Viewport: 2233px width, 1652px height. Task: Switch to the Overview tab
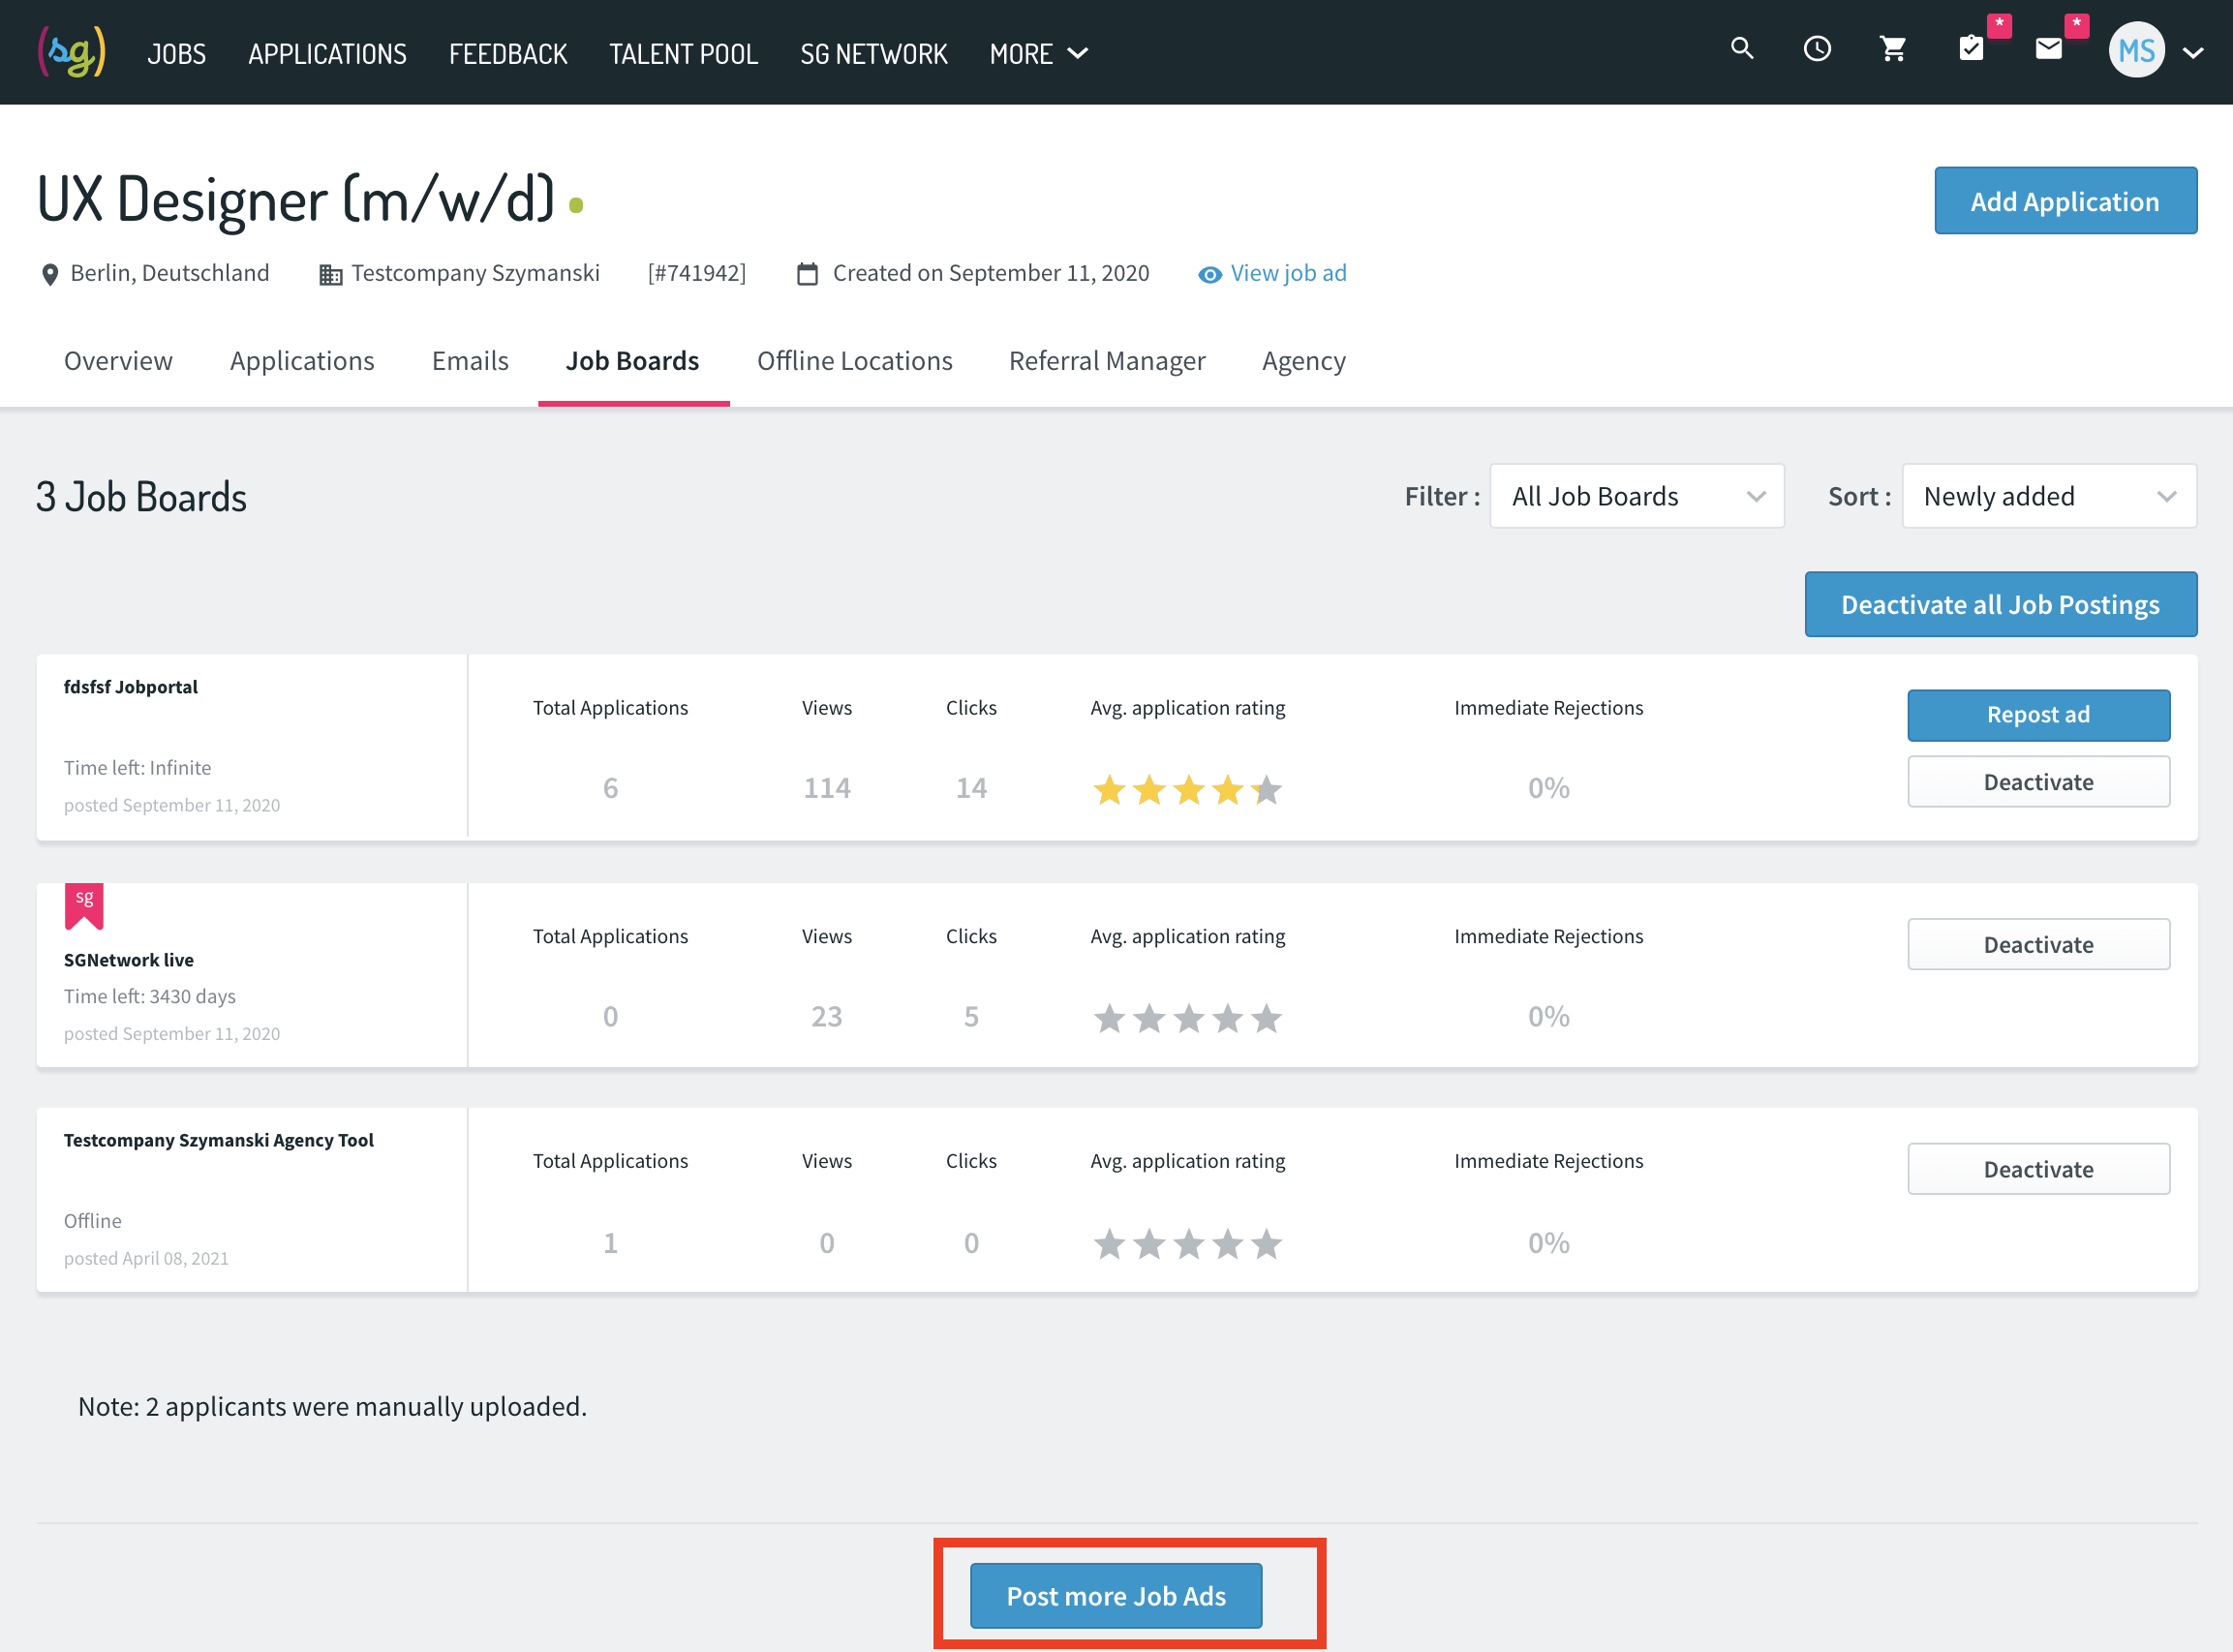click(118, 361)
